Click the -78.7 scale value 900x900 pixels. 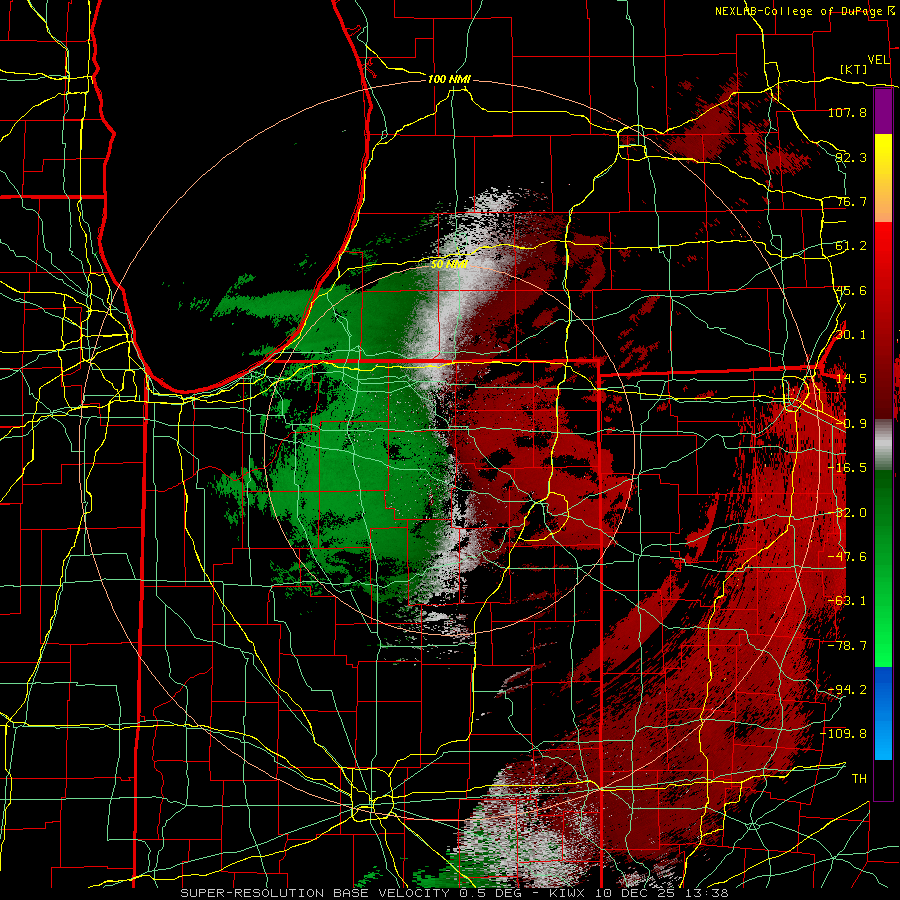click(847, 646)
